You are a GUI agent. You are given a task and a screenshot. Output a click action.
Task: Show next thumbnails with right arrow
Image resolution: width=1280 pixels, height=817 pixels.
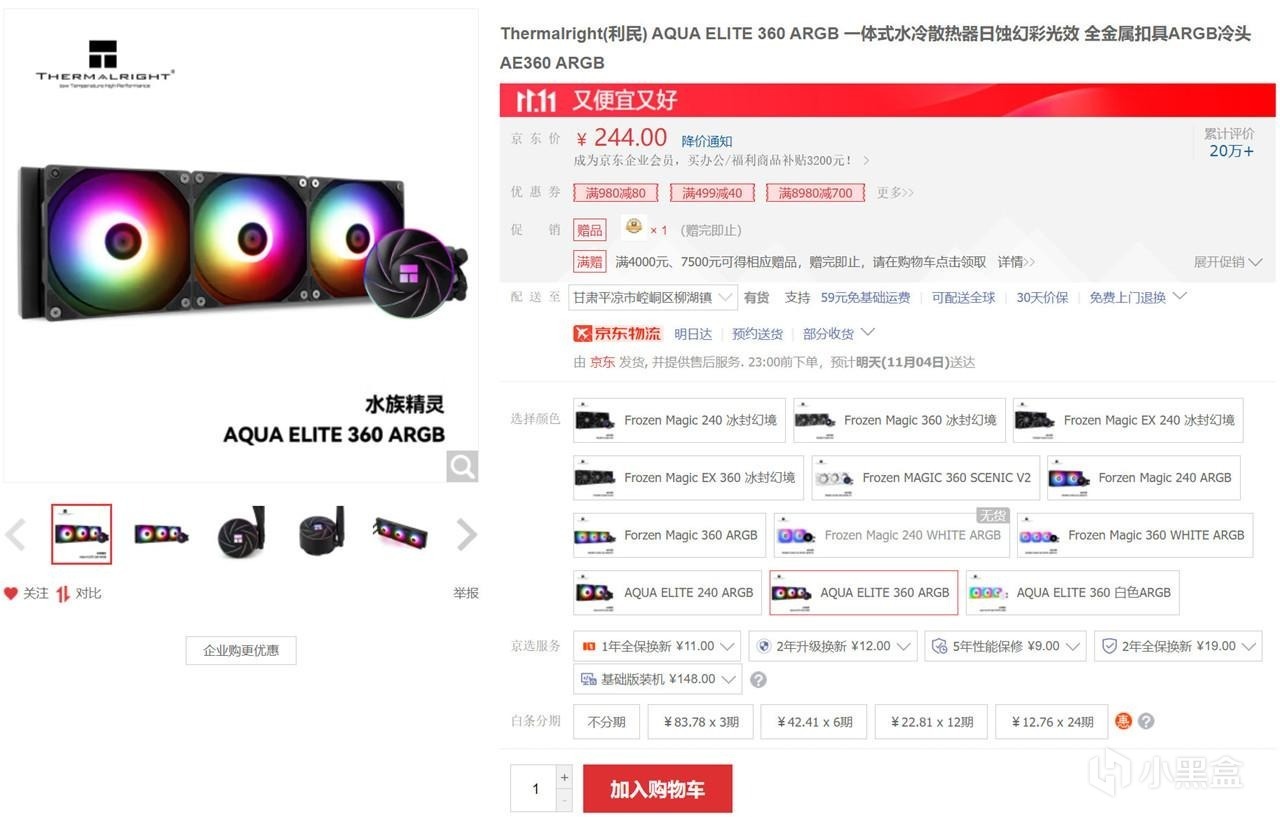click(467, 535)
